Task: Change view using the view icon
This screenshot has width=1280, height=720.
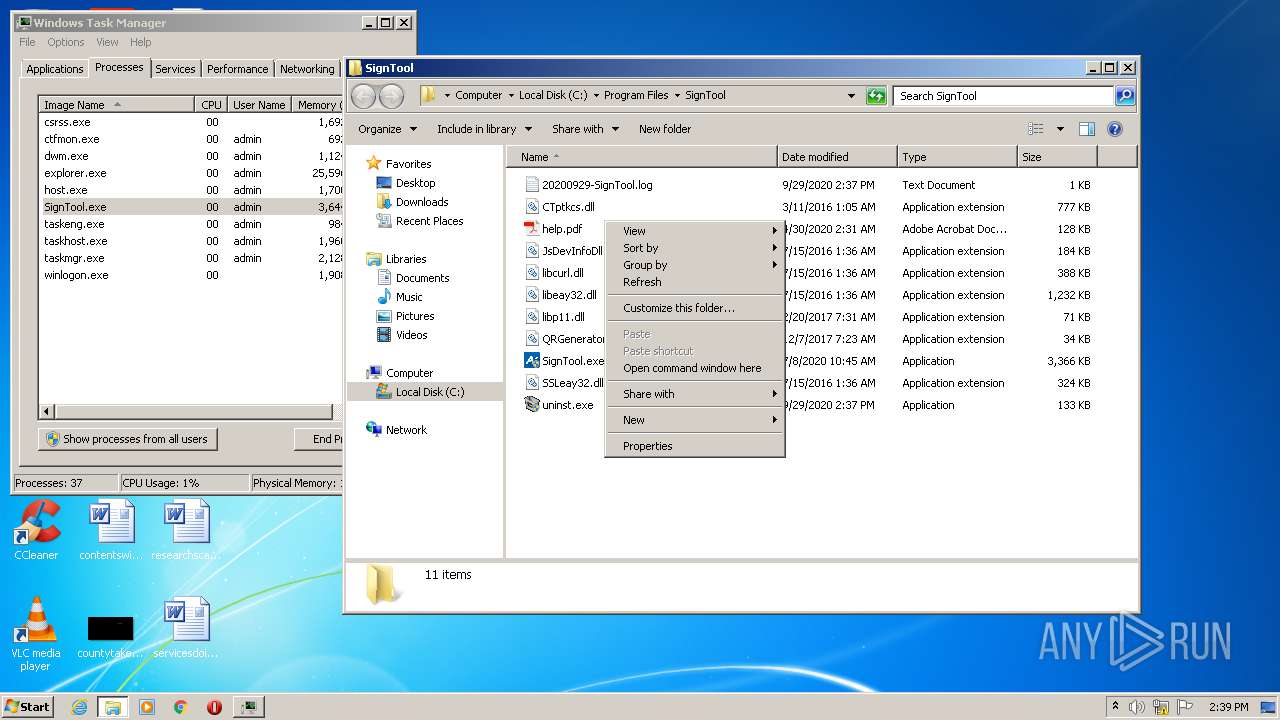Action: pos(1036,129)
